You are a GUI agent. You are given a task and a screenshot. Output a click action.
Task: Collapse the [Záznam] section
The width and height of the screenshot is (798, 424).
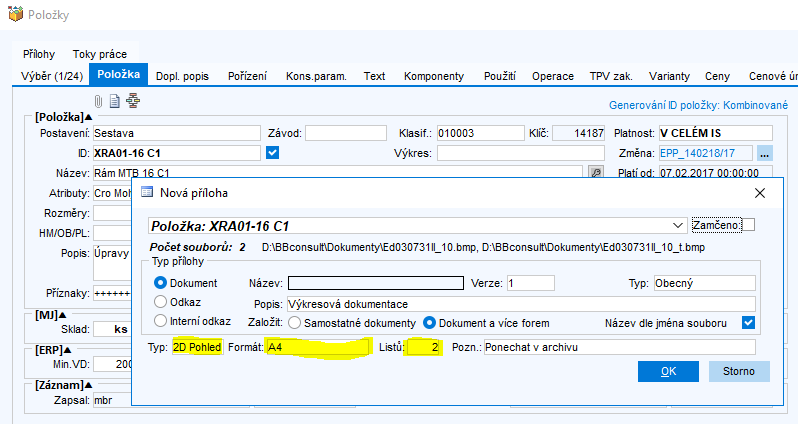point(88,385)
